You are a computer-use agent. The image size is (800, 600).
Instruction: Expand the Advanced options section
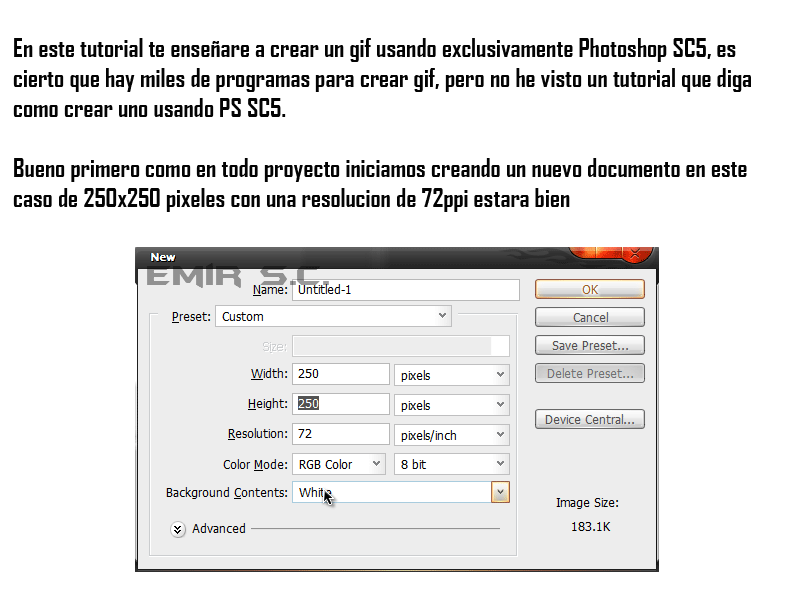pyautogui.click(x=178, y=529)
